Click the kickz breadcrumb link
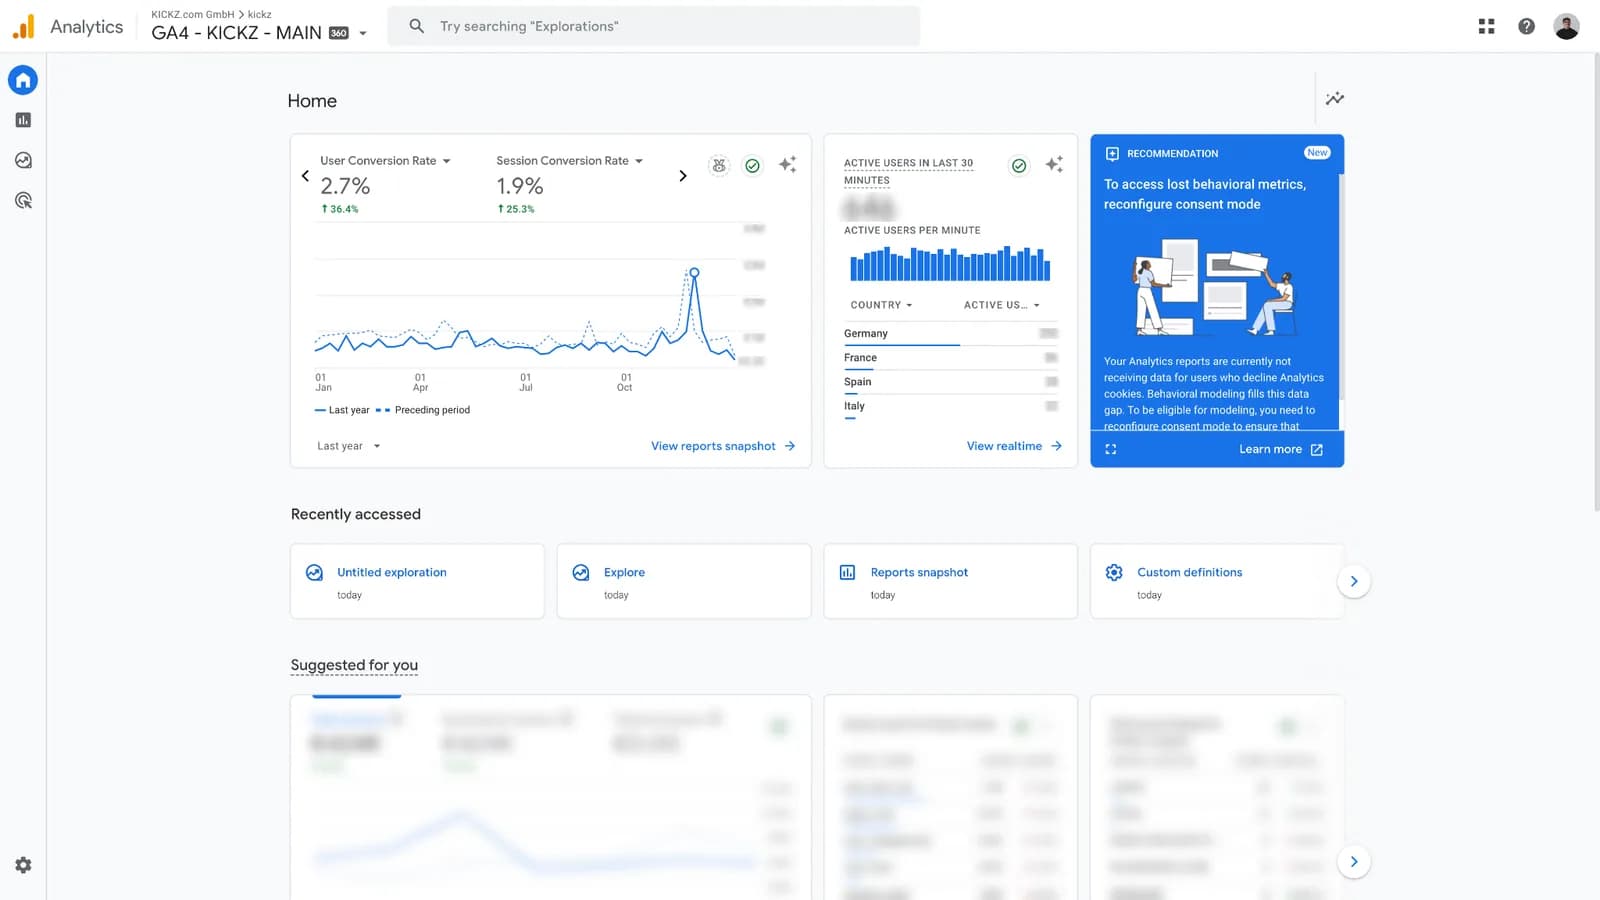 click(x=260, y=14)
